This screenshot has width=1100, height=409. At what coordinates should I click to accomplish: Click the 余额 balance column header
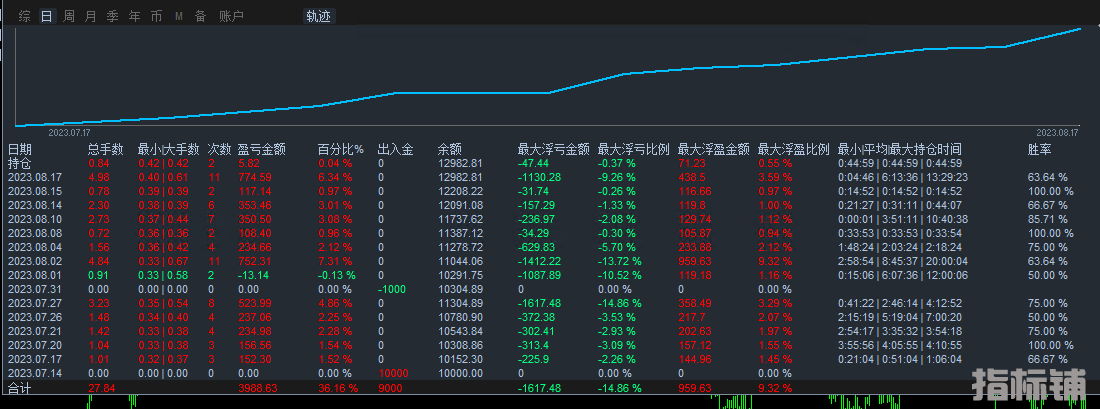pyautogui.click(x=450, y=149)
